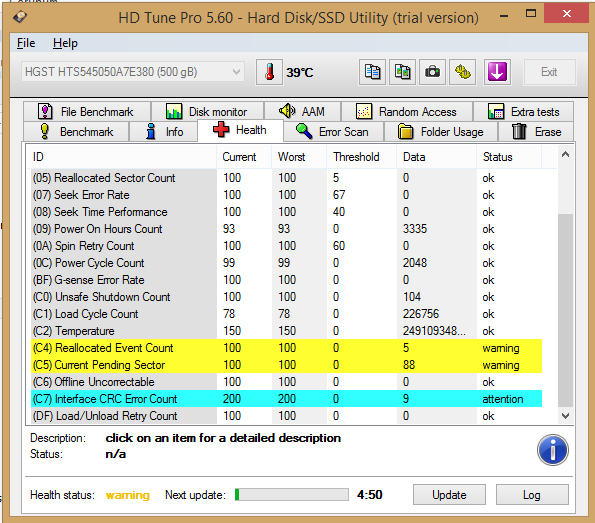
Task: Click the trash can Erase icon
Action: (x=519, y=132)
